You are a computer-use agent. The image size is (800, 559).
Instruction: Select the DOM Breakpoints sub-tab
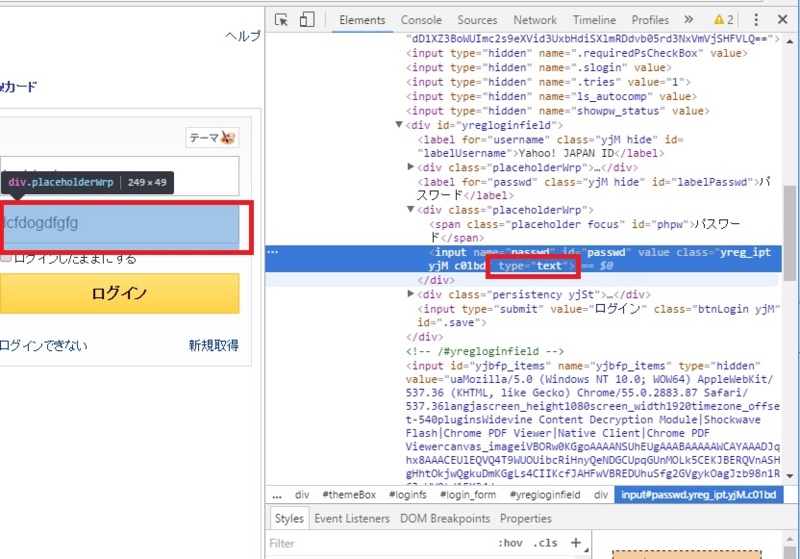445,518
